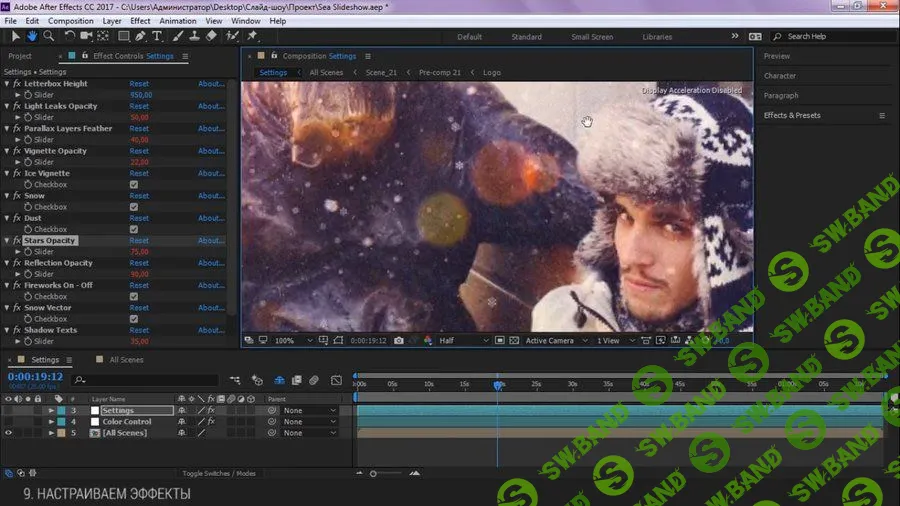This screenshot has height=506, width=900.
Task: Select the Zoom magnifier tool
Action: (49, 36)
